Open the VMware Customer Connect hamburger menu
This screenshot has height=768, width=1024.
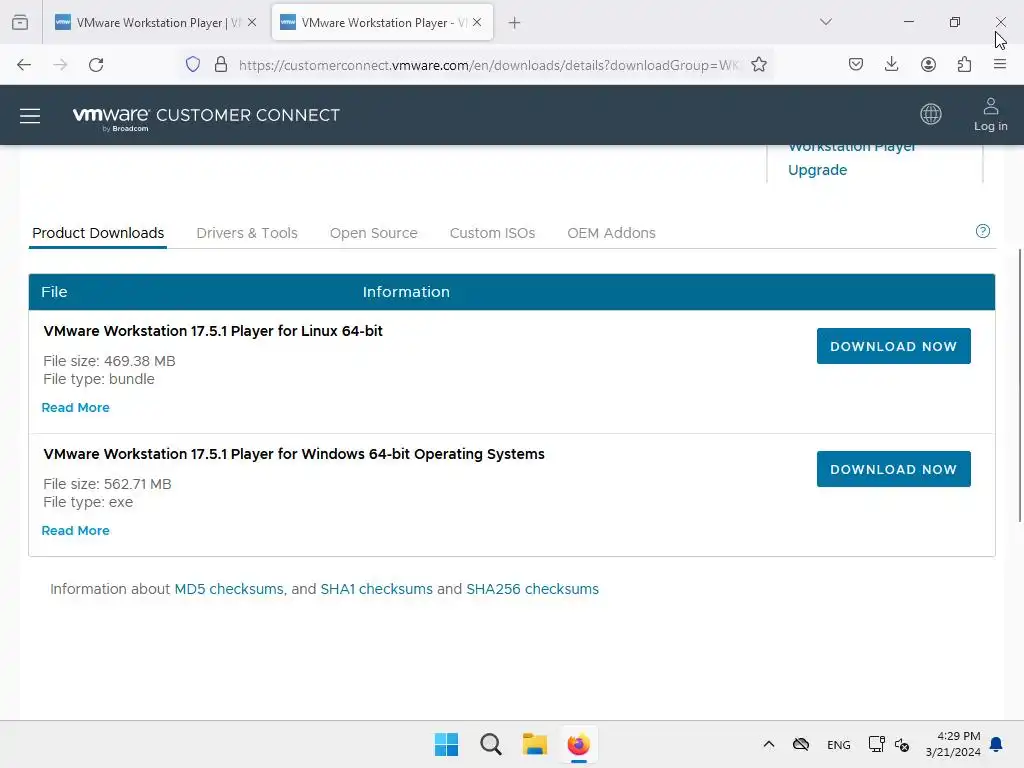(x=29, y=116)
